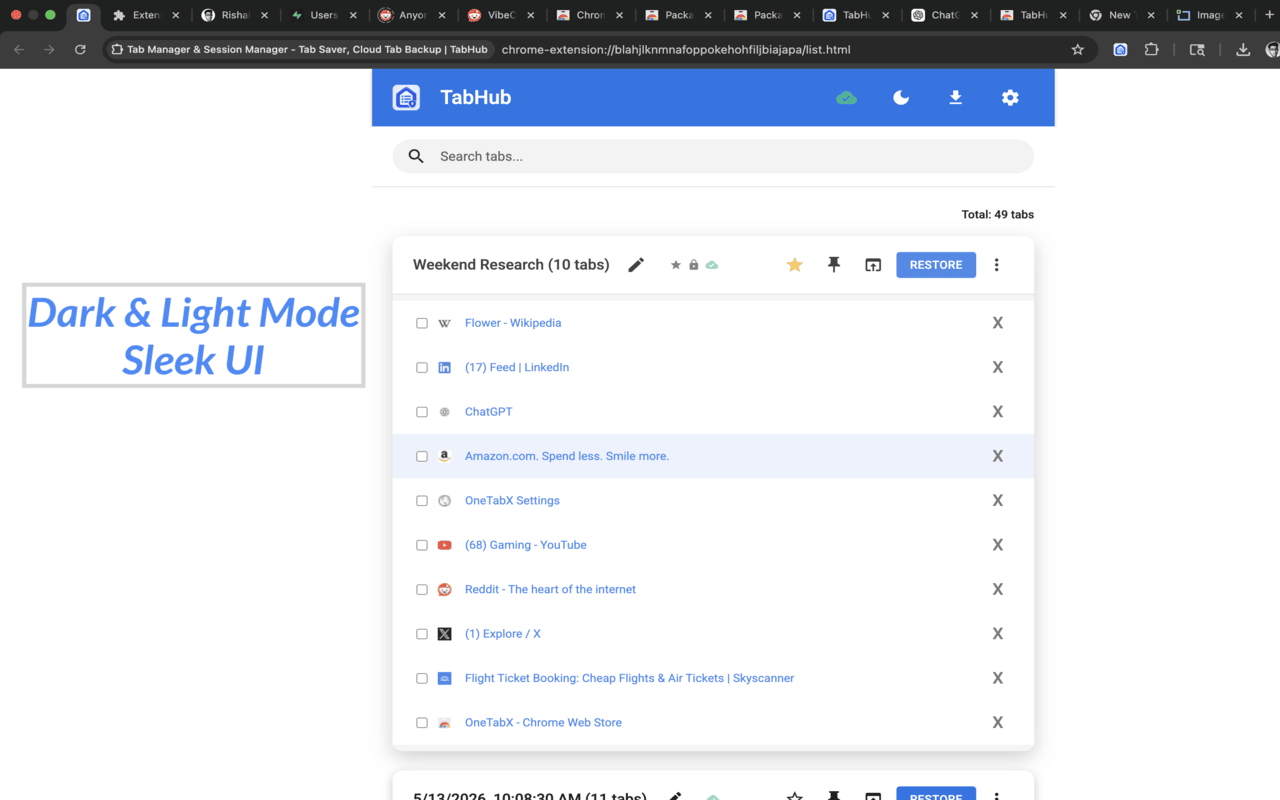Check the ChatGPT row checkbox
This screenshot has height=800, width=1280.
tap(422, 412)
